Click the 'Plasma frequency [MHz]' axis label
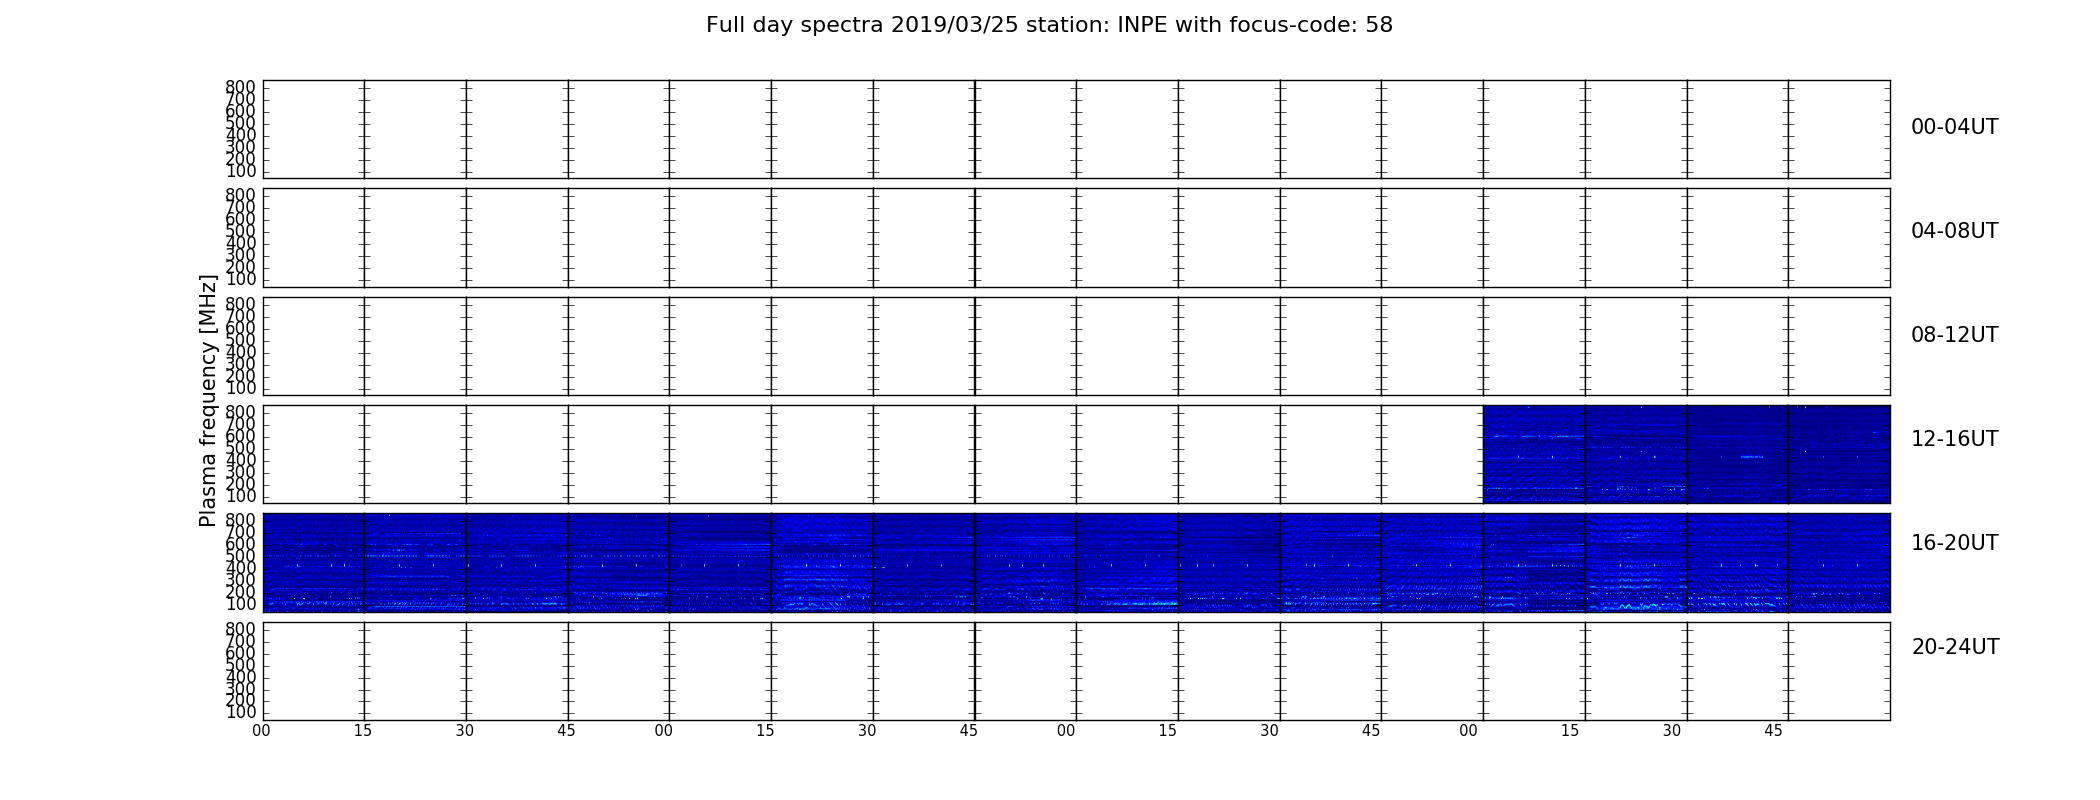The height and width of the screenshot is (800, 2100). coord(208,400)
